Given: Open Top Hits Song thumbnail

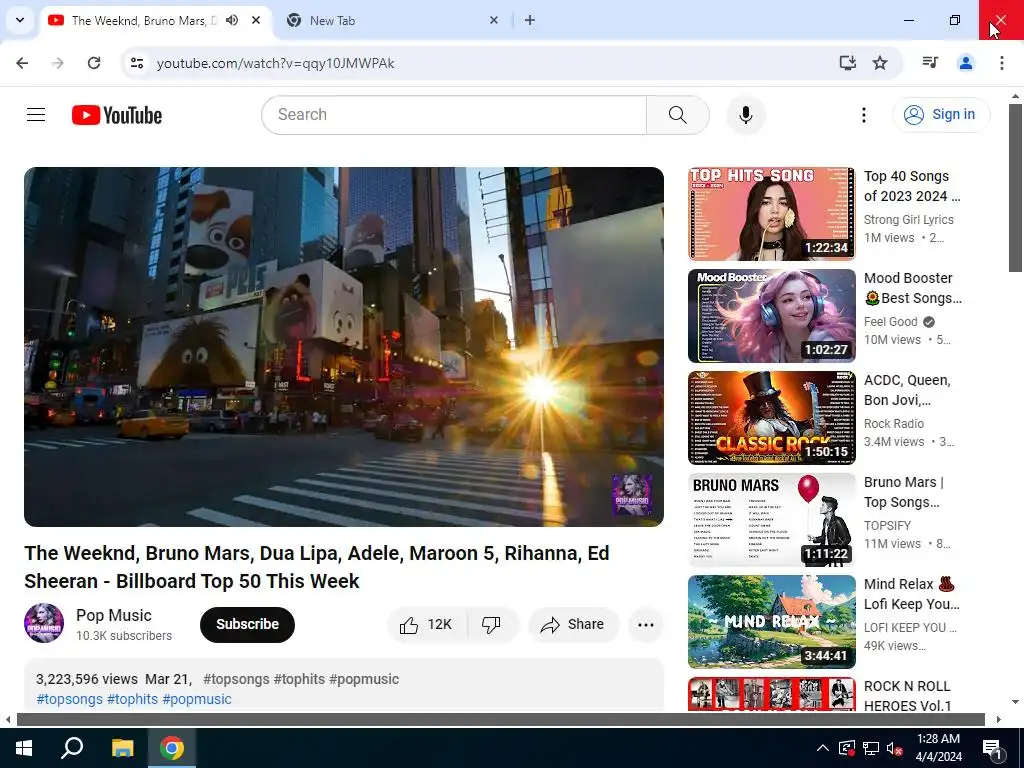Looking at the screenshot, I should 771,214.
